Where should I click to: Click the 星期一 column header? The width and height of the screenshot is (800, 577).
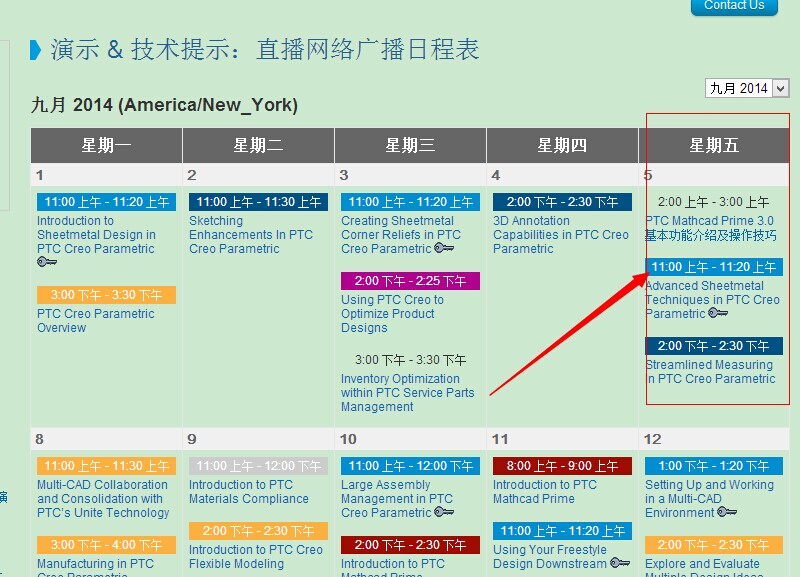coord(106,145)
